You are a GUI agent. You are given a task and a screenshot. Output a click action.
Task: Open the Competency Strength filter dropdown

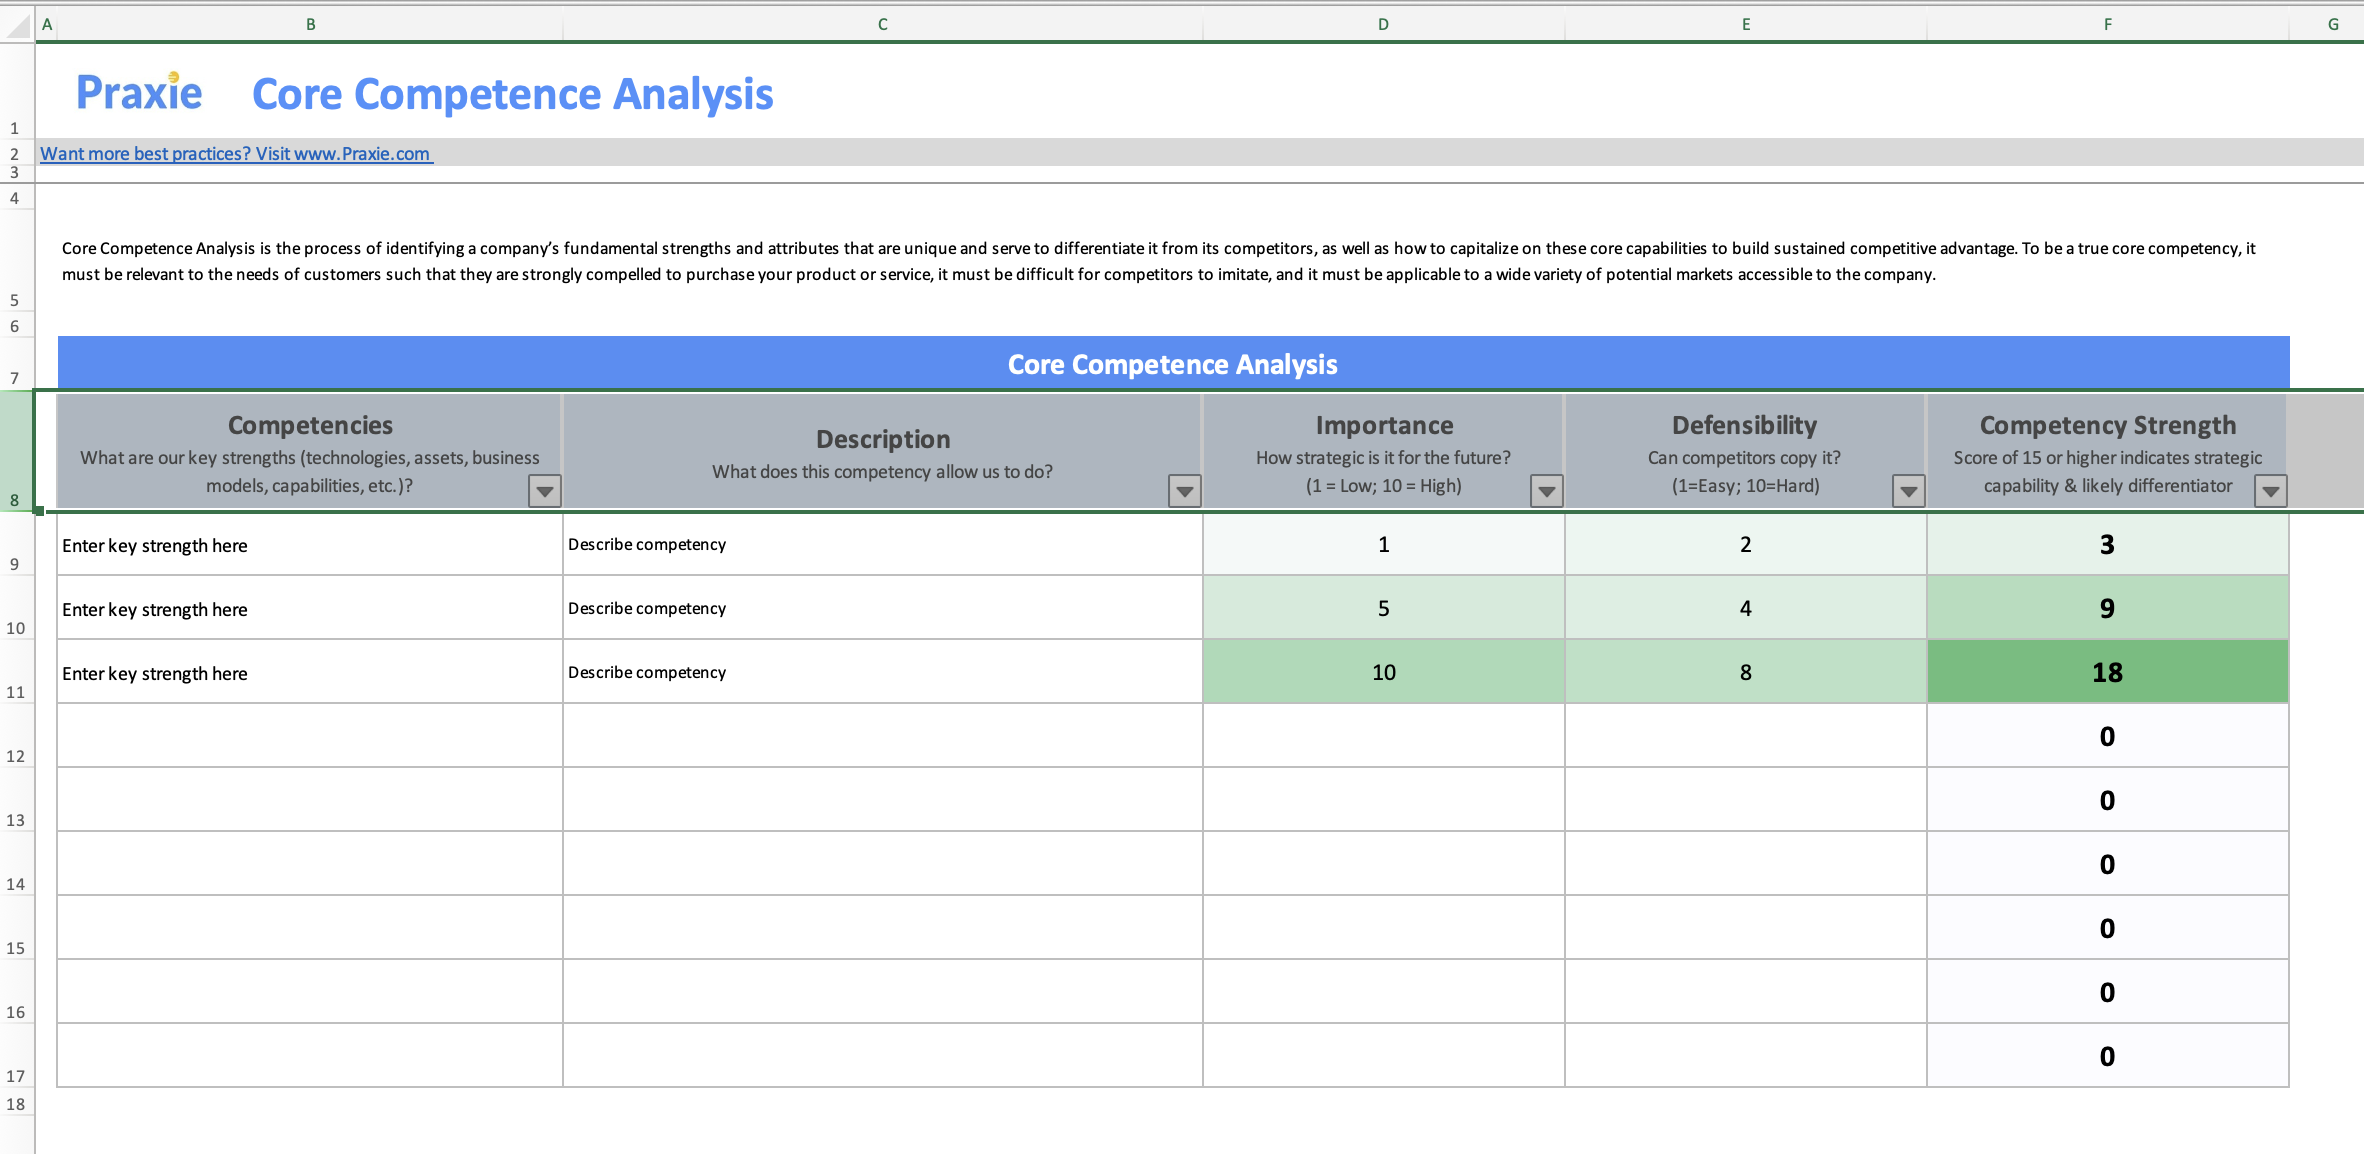(2270, 491)
